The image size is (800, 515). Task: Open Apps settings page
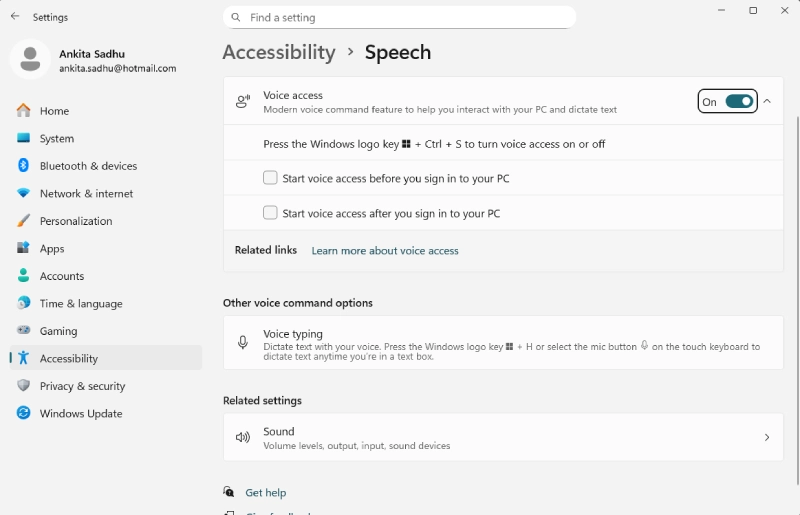pos(106,249)
